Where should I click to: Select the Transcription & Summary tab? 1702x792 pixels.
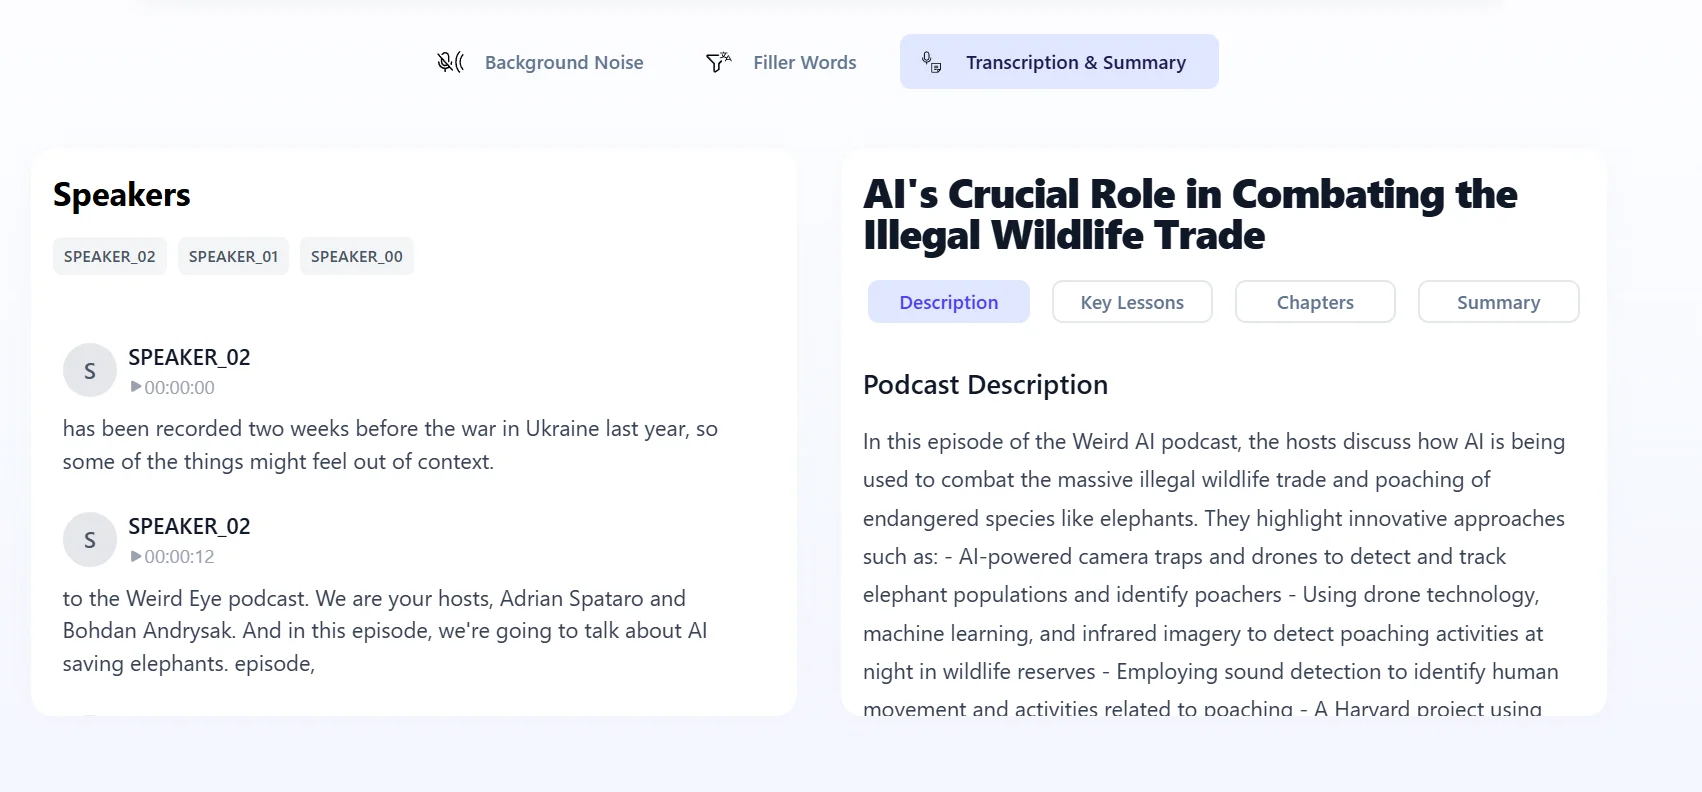click(x=1059, y=62)
